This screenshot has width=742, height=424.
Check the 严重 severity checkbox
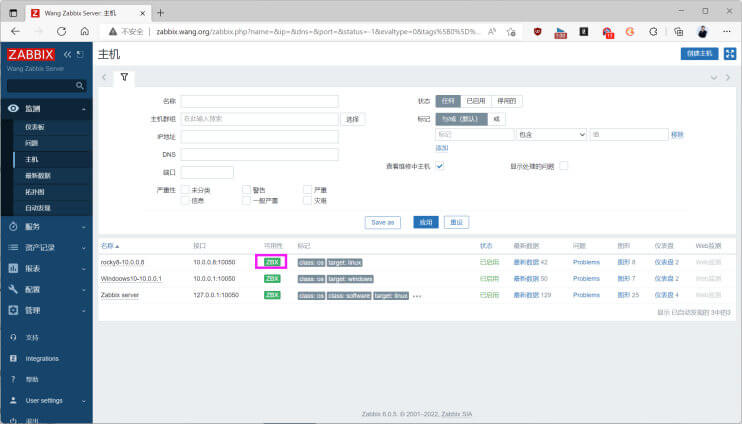(x=307, y=189)
